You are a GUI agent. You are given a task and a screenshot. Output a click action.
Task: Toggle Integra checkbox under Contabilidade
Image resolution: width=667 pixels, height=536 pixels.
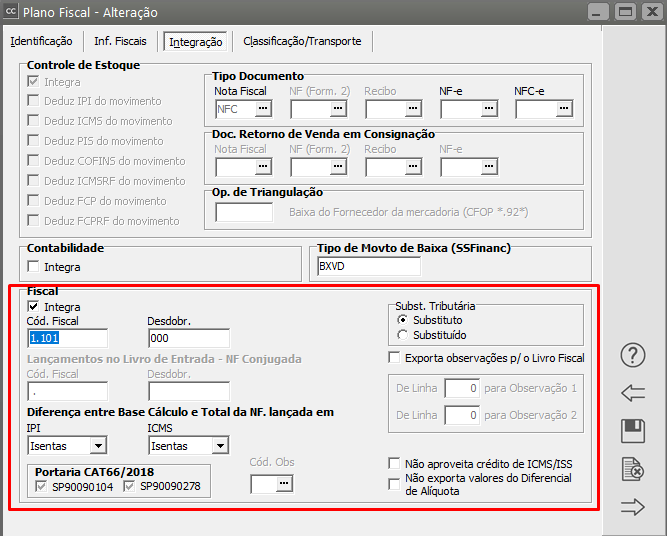click(35, 267)
